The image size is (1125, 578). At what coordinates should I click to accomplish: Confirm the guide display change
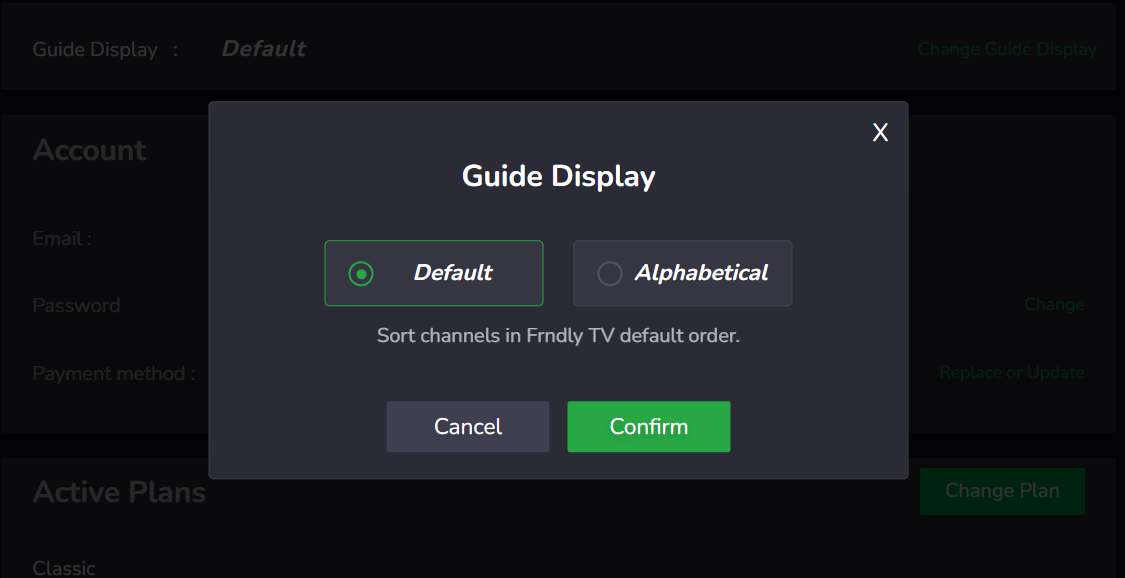[x=648, y=426]
